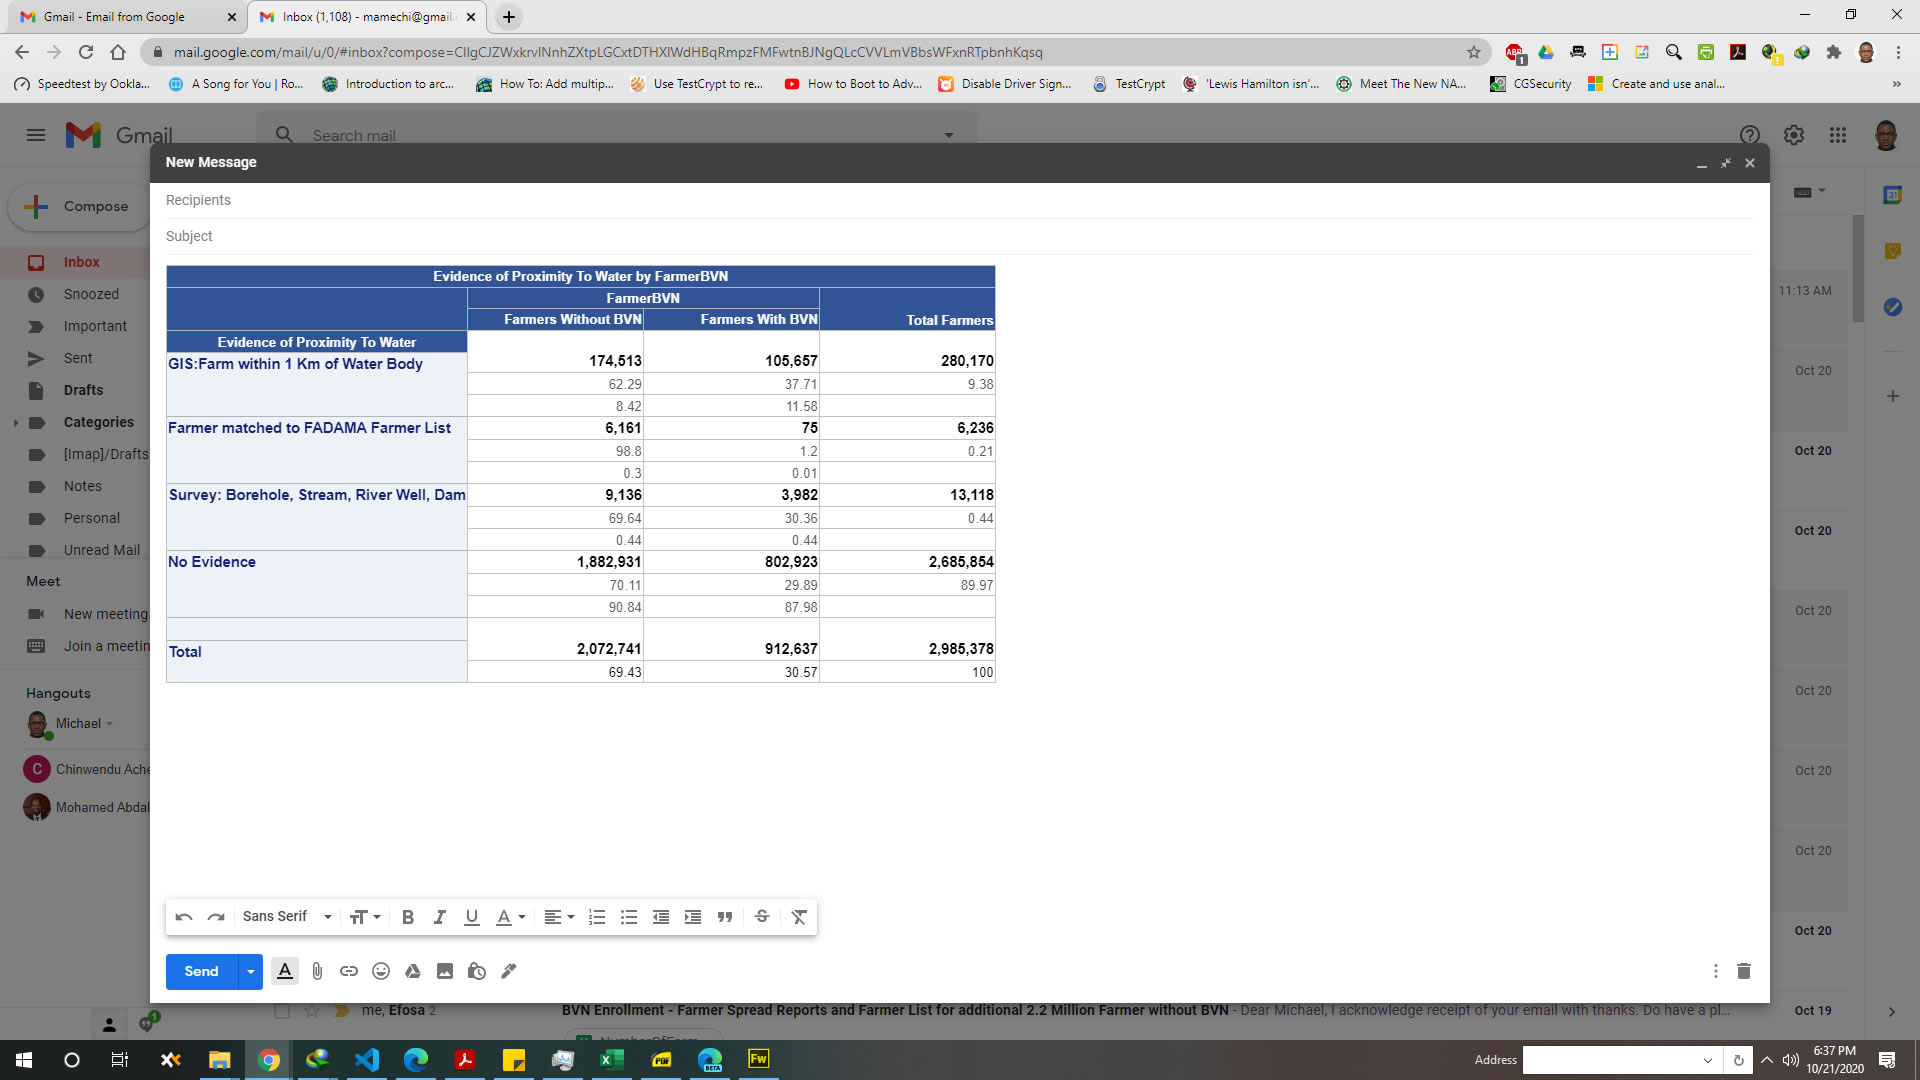Image resolution: width=1920 pixels, height=1080 pixels.
Task: Toggle bold formatting button
Action: pyautogui.click(x=408, y=917)
